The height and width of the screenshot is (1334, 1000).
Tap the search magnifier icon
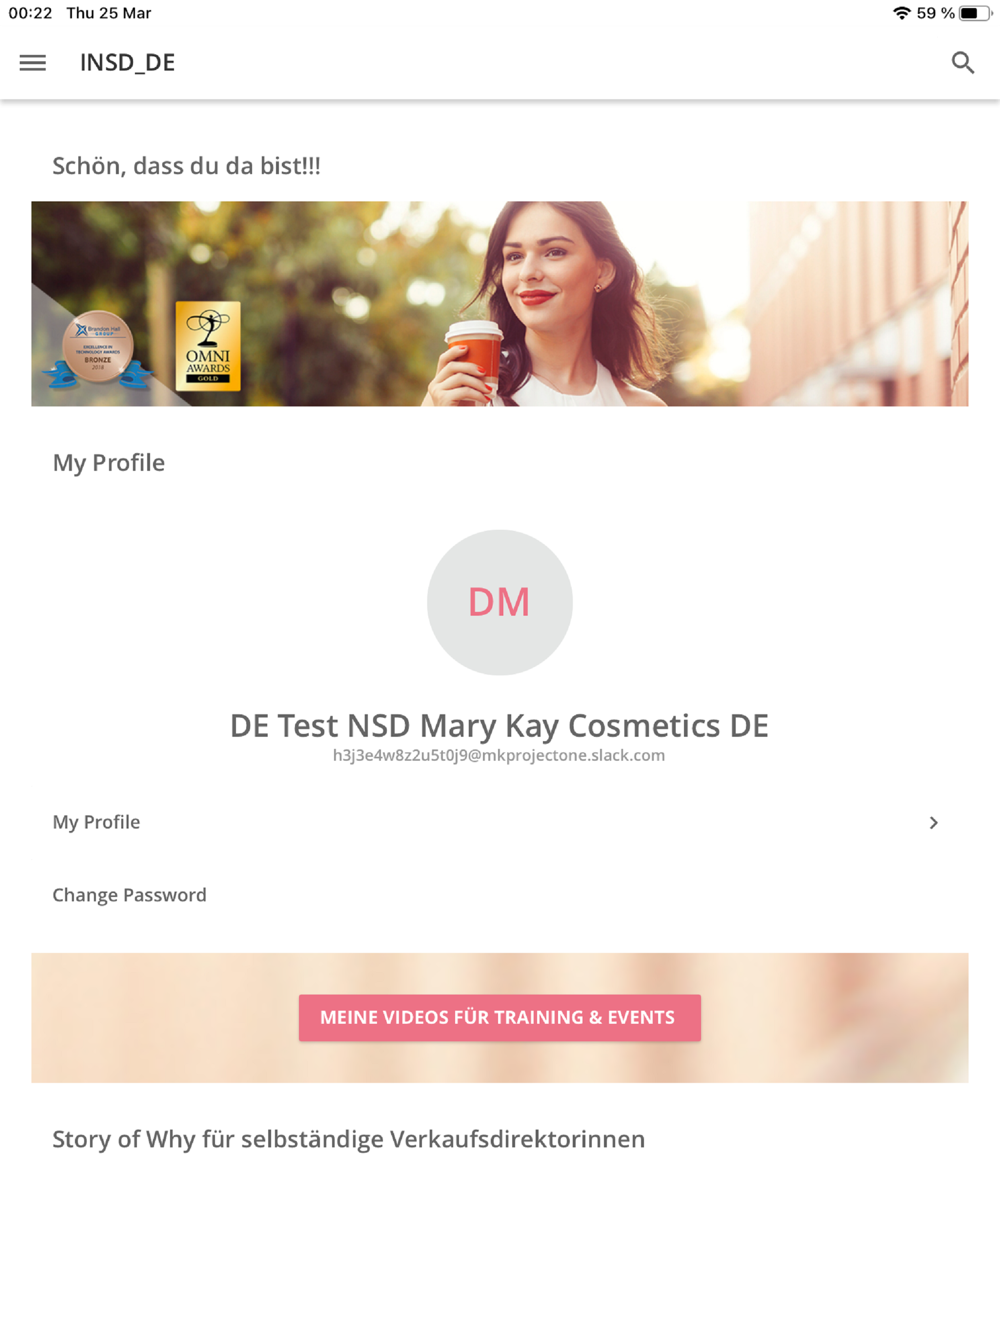tap(962, 62)
